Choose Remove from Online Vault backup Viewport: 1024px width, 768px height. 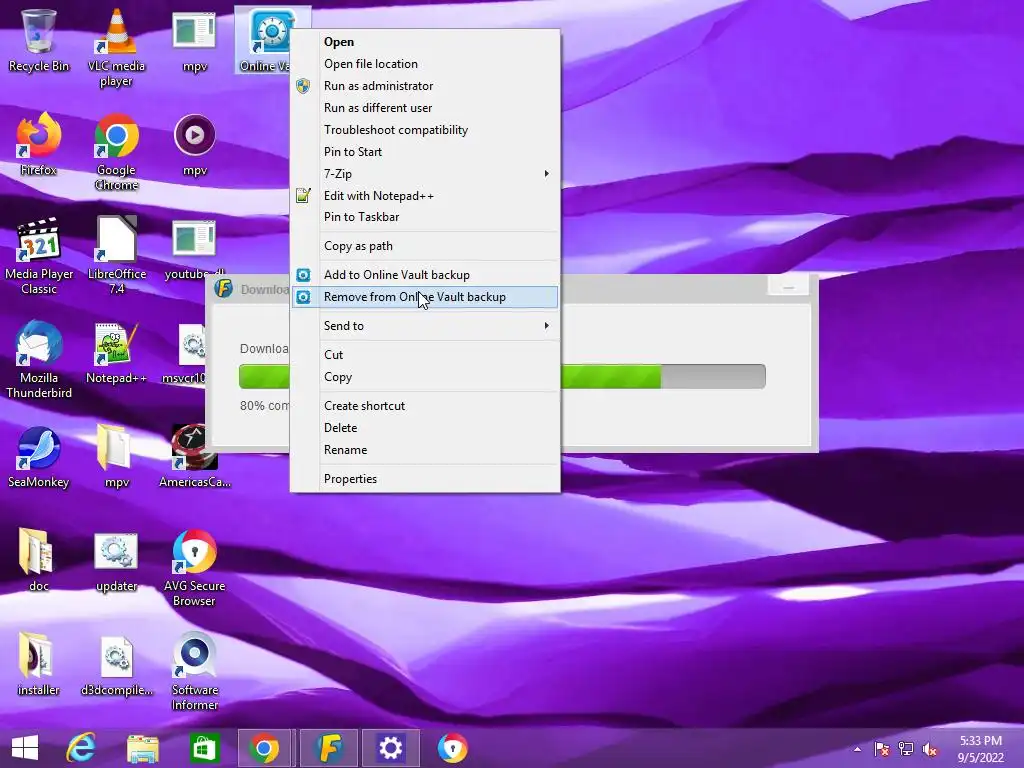click(424, 297)
